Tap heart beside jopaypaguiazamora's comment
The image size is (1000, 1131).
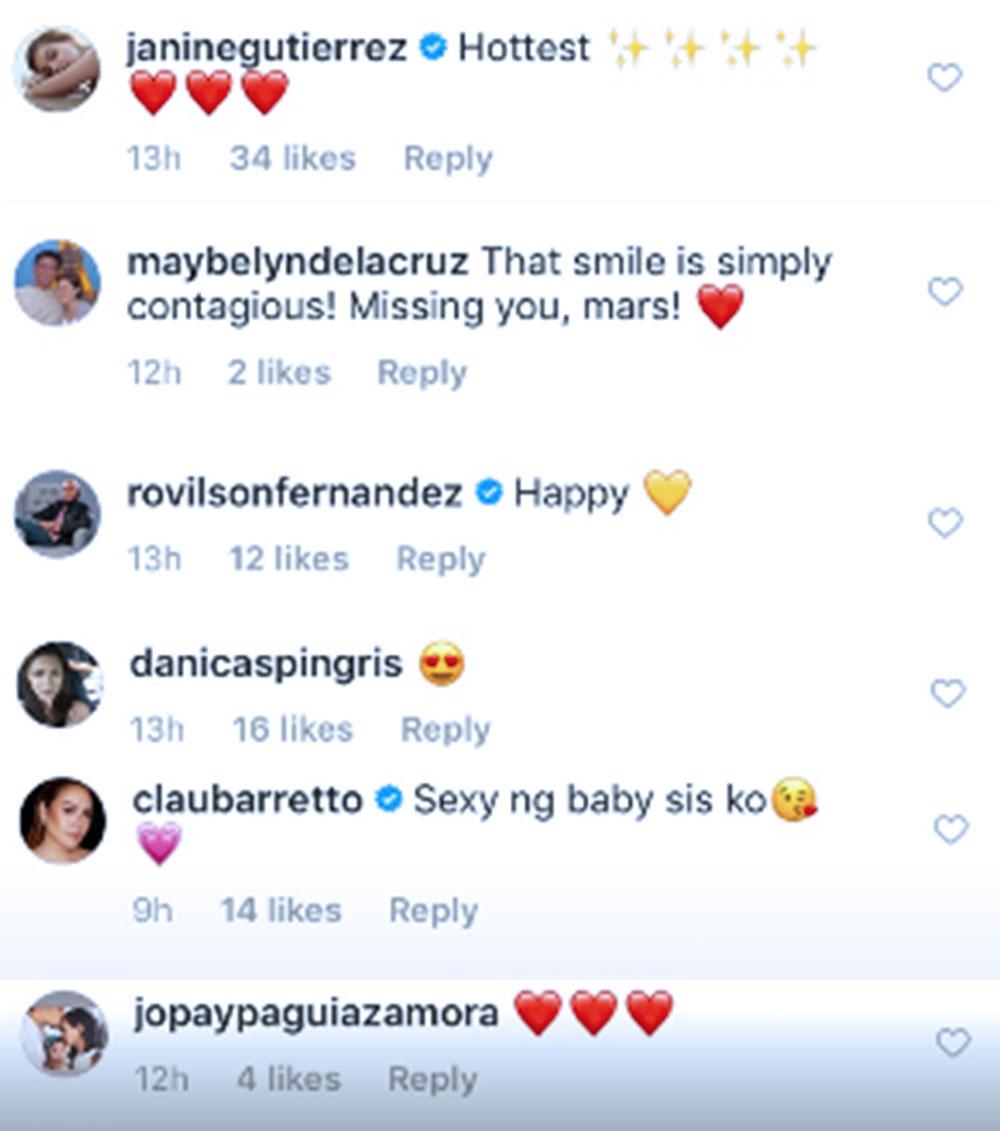pyautogui.click(x=952, y=1043)
